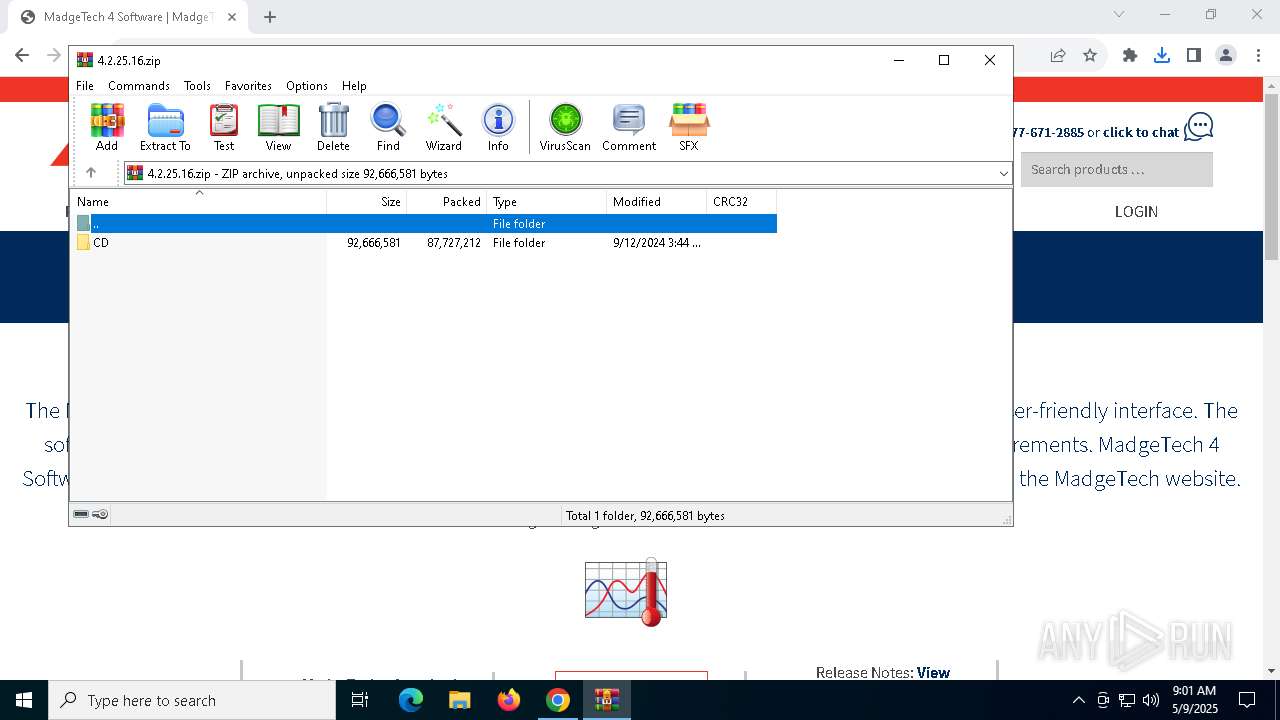Bookmark this page star icon

[1090, 56]
